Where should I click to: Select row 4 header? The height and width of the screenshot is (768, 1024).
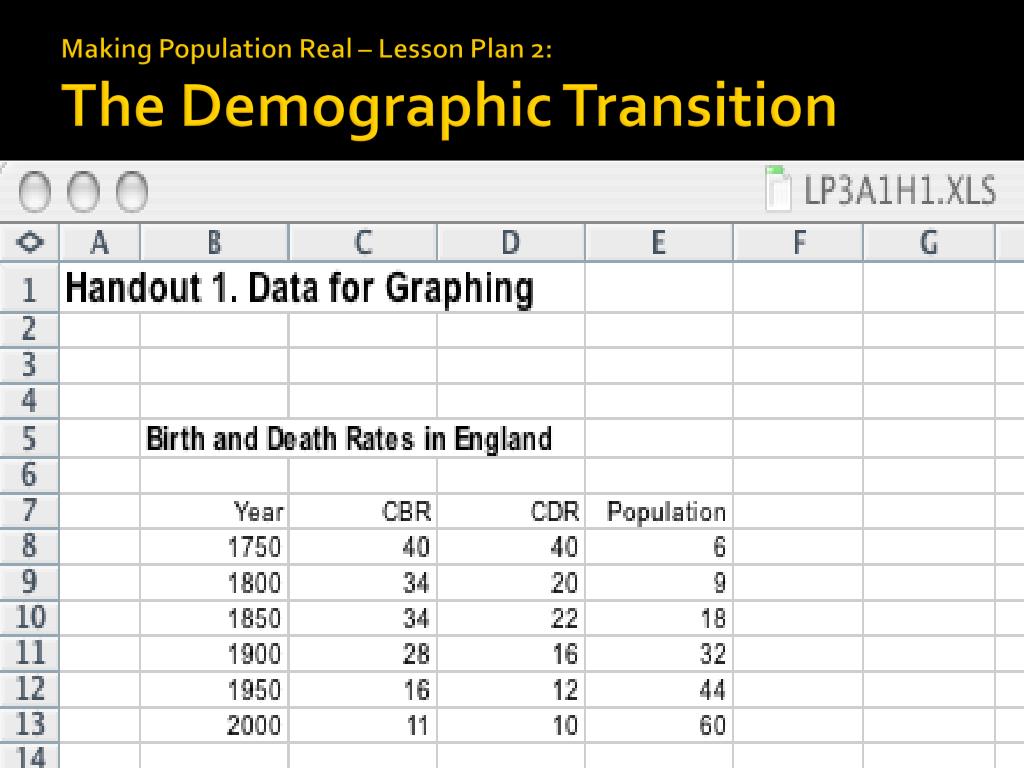(x=29, y=401)
